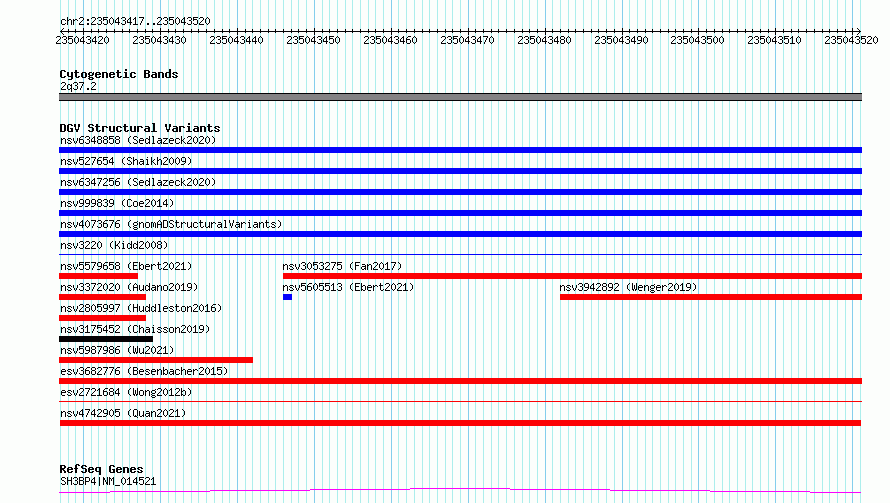The height and width of the screenshot is (503, 890).
Task: Open the esv3682776 (Besenbacher2015) label
Action: pos(144,371)
